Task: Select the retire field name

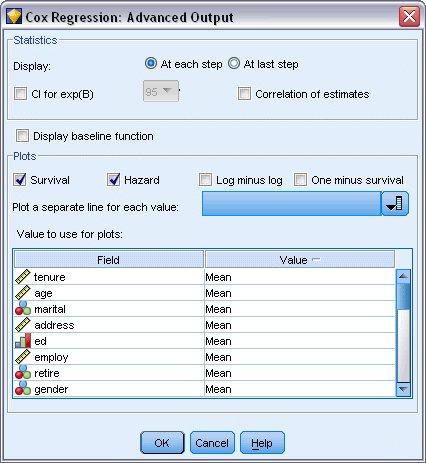Action: (47, 373)
